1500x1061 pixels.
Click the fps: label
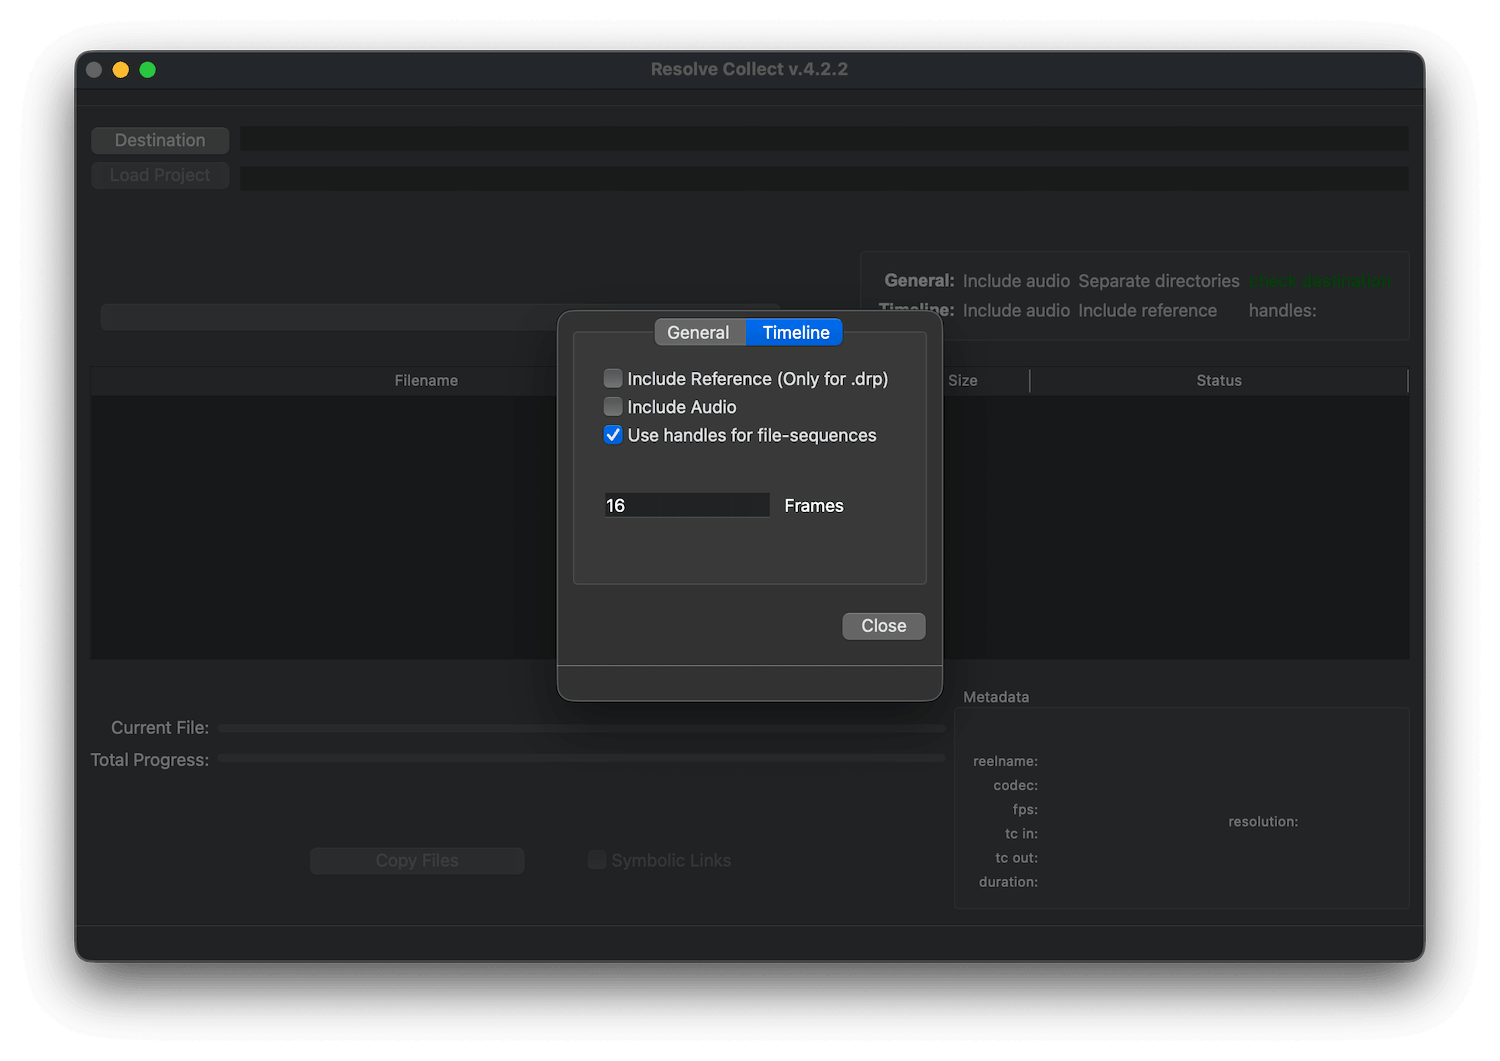(x=1025, y=810)
